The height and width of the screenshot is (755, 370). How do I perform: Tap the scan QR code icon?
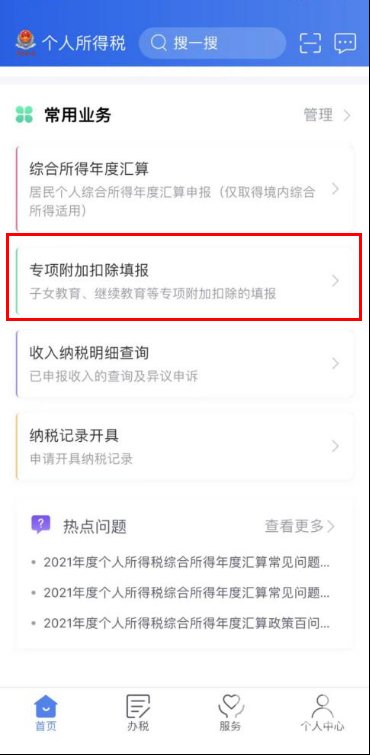[x=310, y=43]
